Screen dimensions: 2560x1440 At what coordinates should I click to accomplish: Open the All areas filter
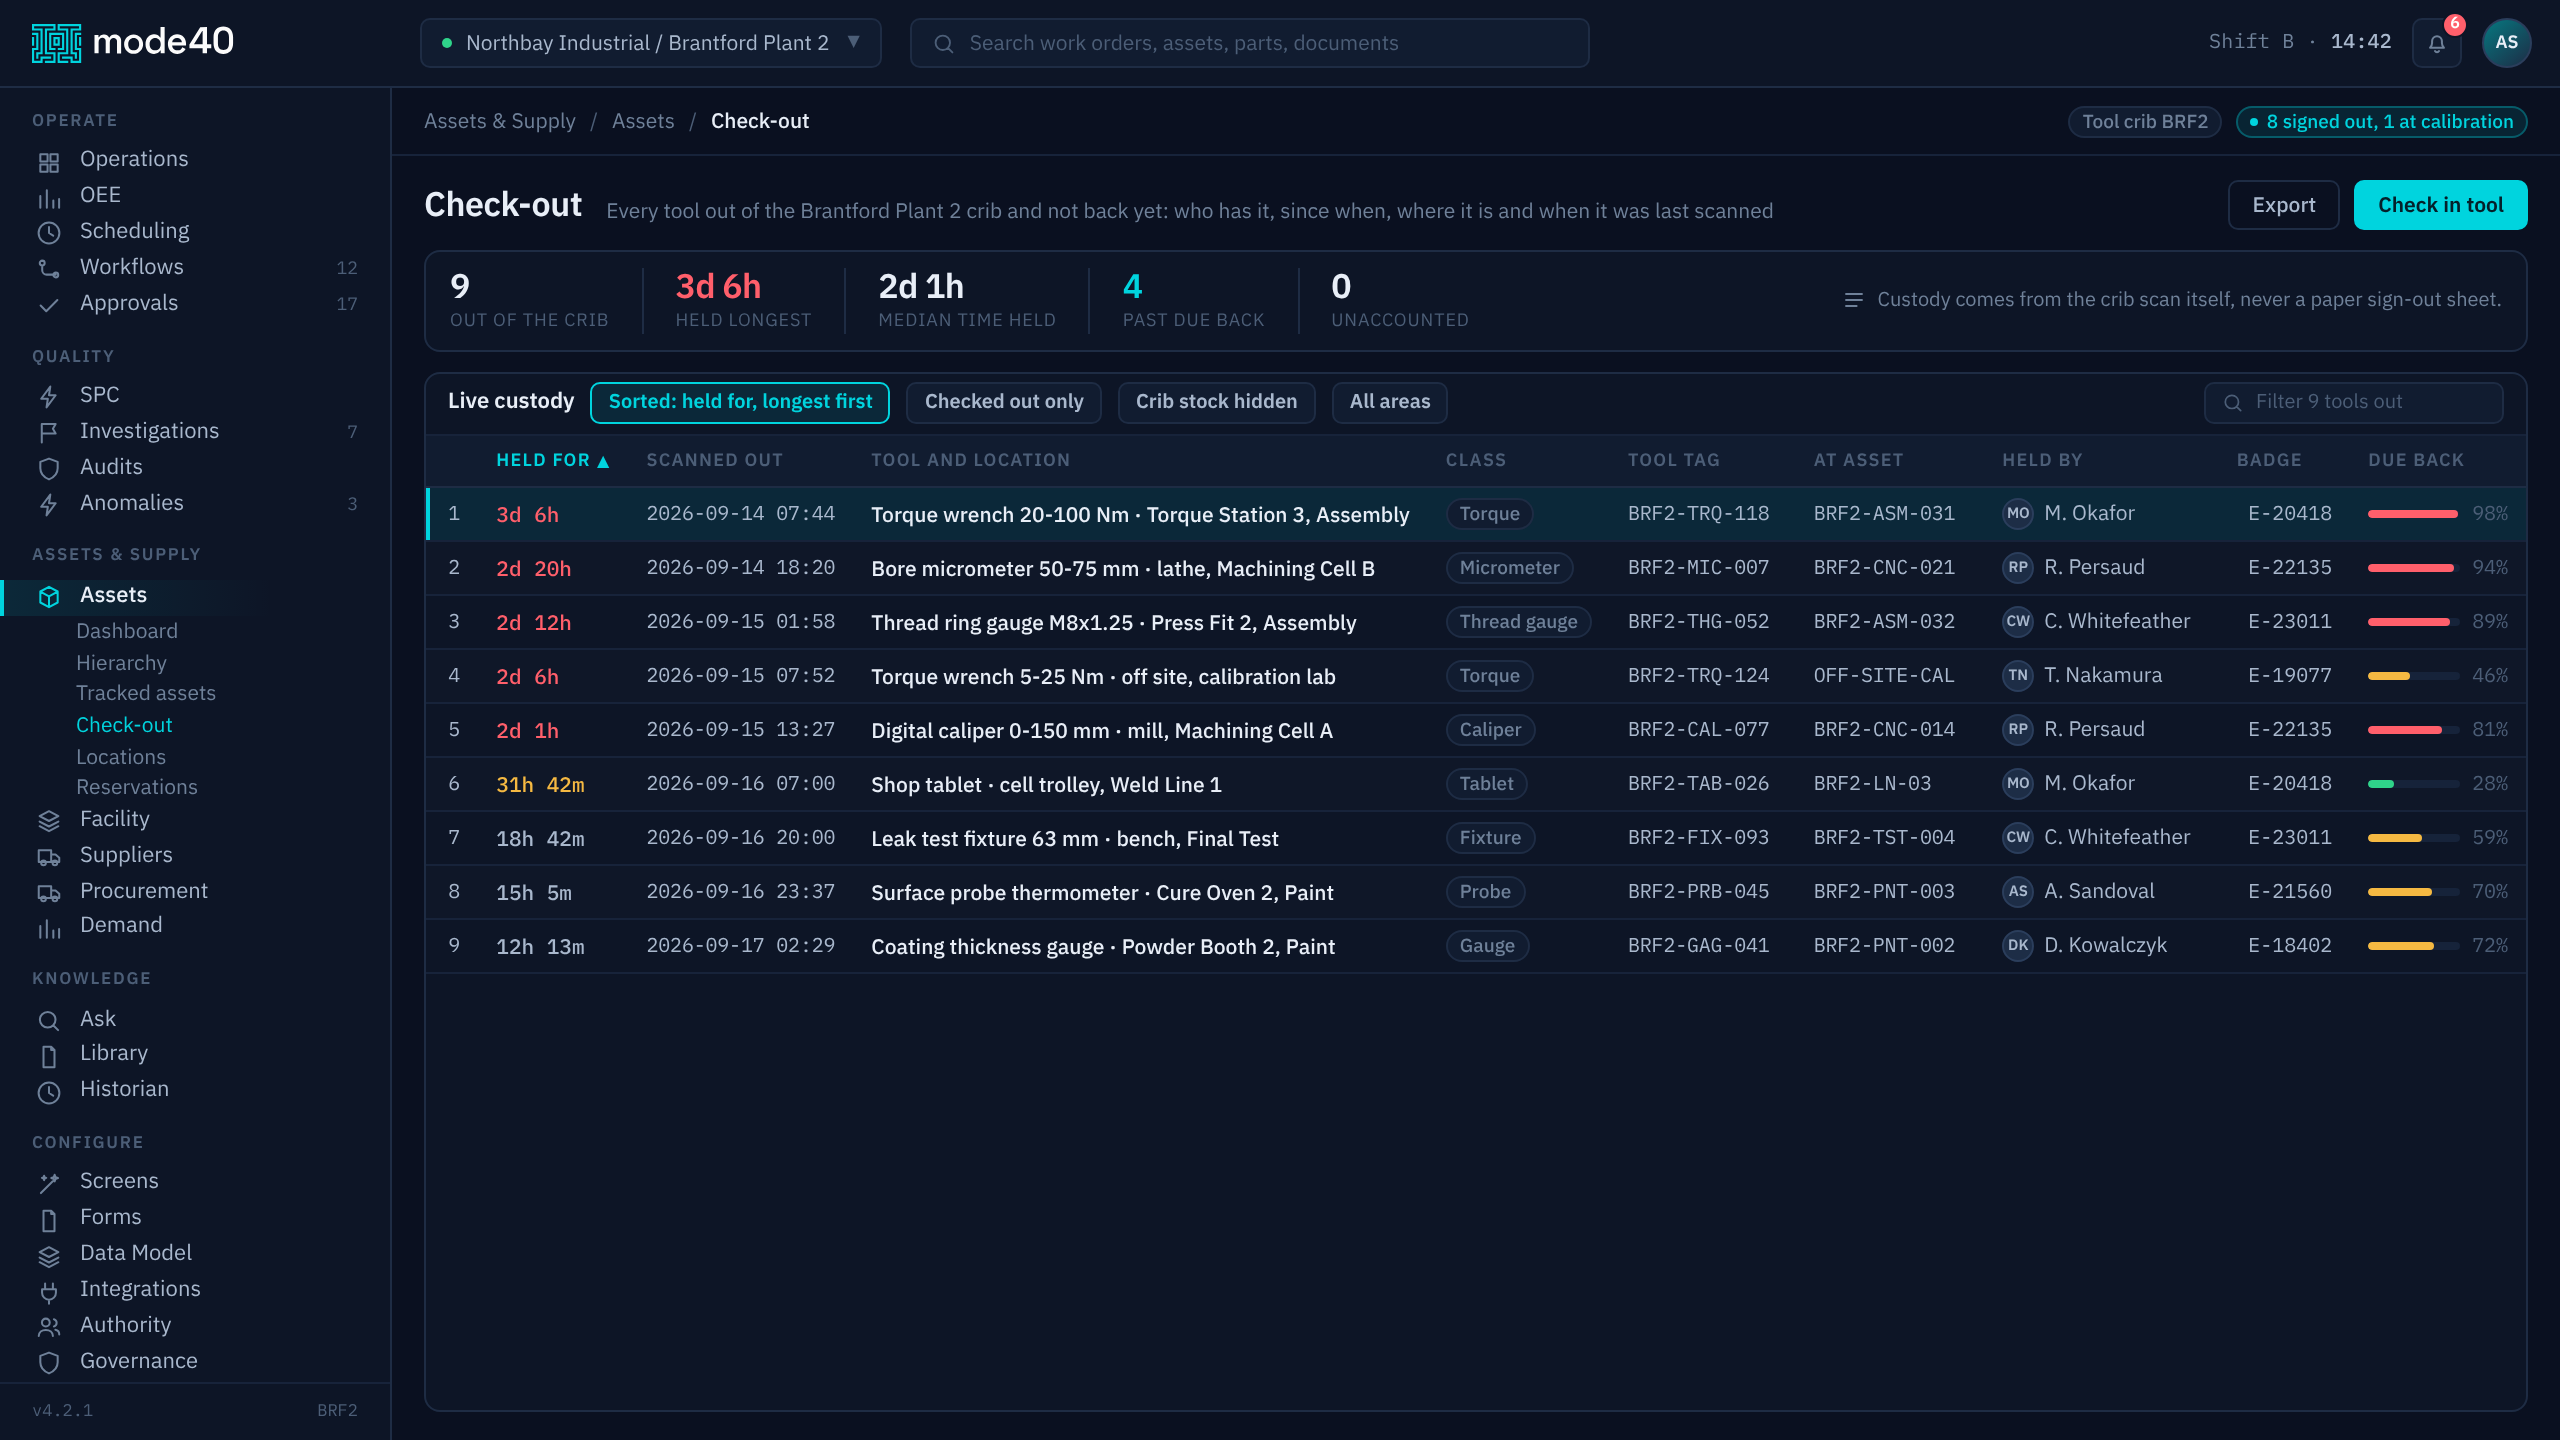(x=1389, y=402)
